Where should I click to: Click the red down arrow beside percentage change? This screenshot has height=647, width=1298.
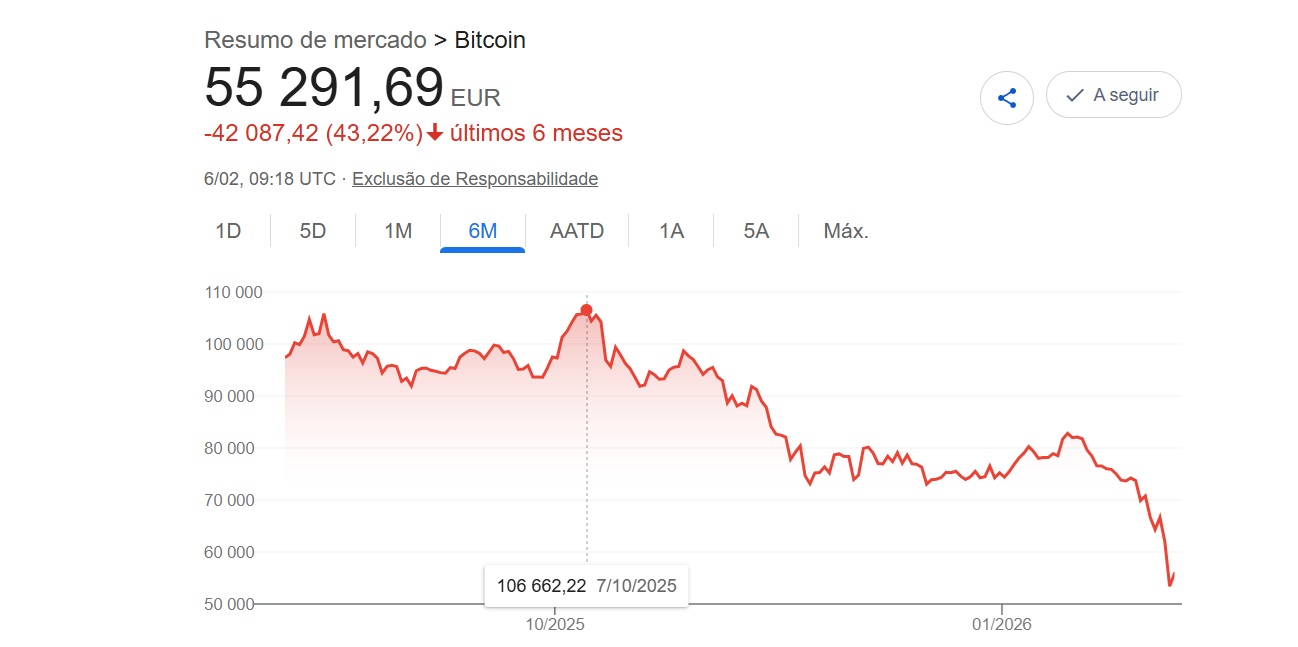click(435, 133)
